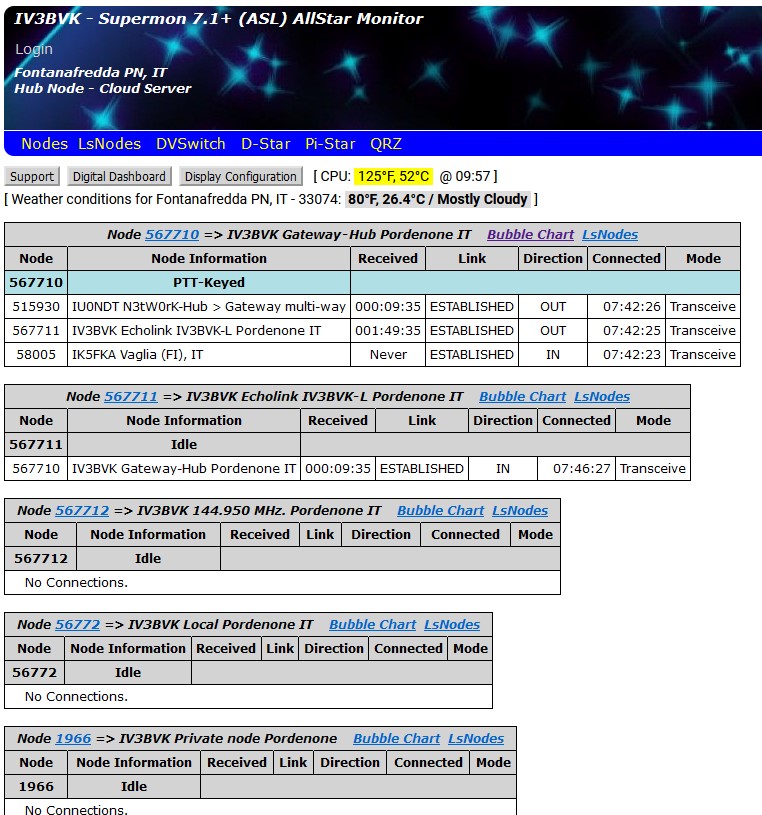Click the 567712 Idle row node number
The image size is (762, 815).
coord(41,558)
